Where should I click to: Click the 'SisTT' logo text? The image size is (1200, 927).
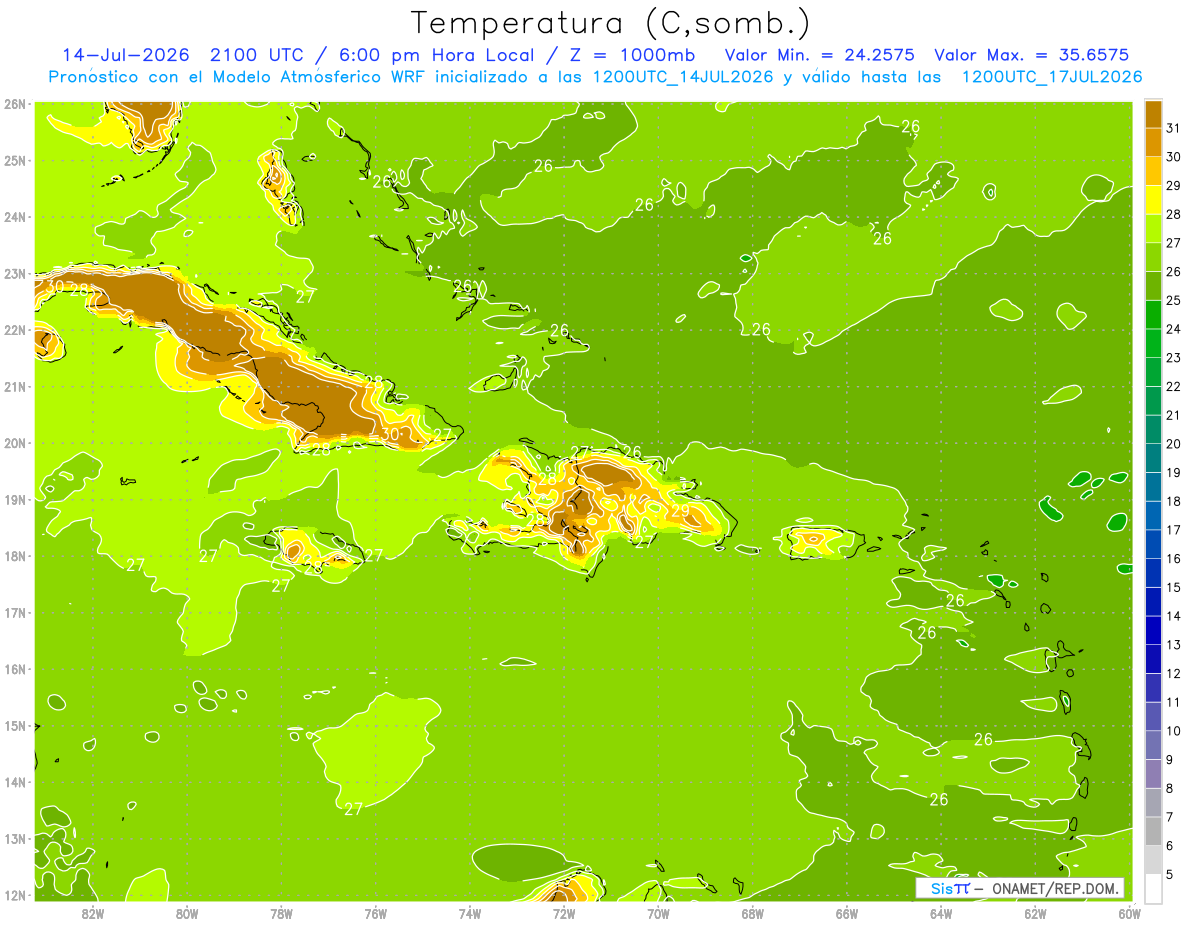[950, 889]
